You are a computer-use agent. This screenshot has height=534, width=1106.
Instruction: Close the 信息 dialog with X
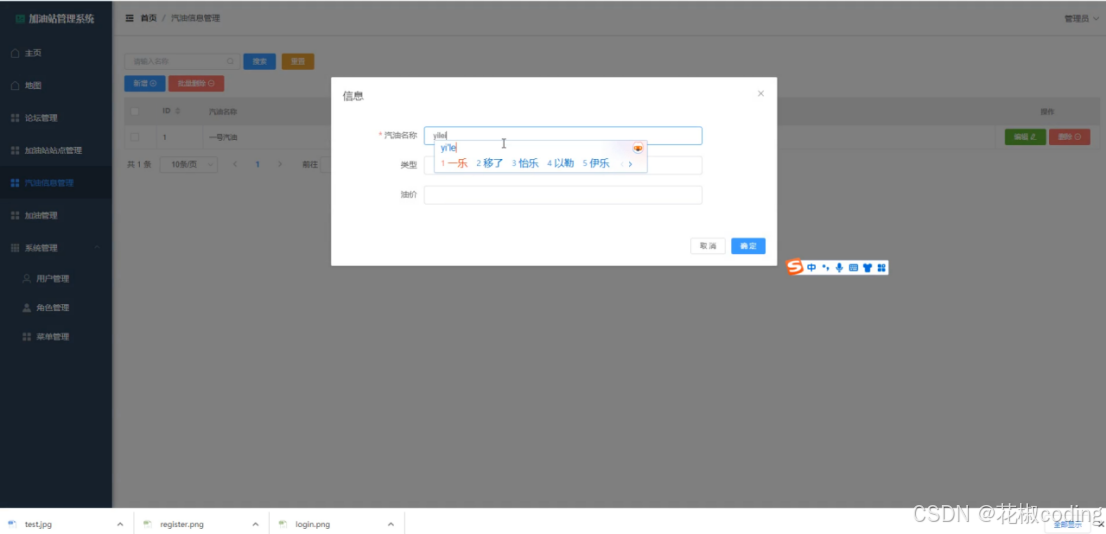point(760,93)
